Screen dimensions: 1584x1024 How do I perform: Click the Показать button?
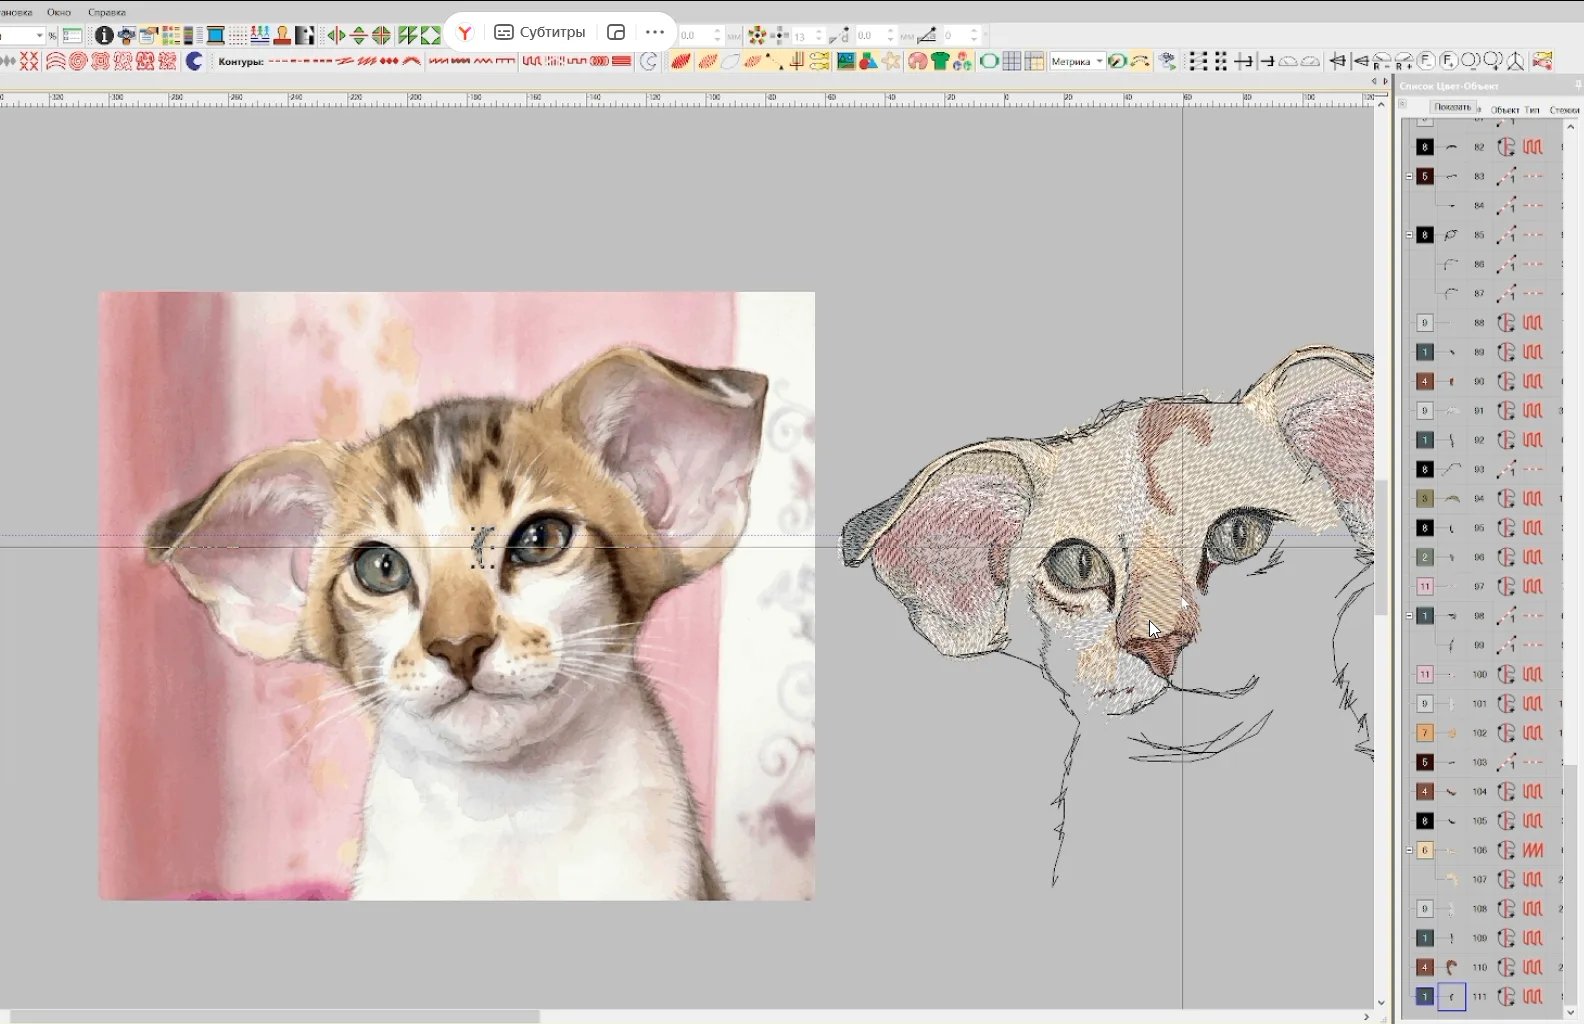(x=1452, y=107)
